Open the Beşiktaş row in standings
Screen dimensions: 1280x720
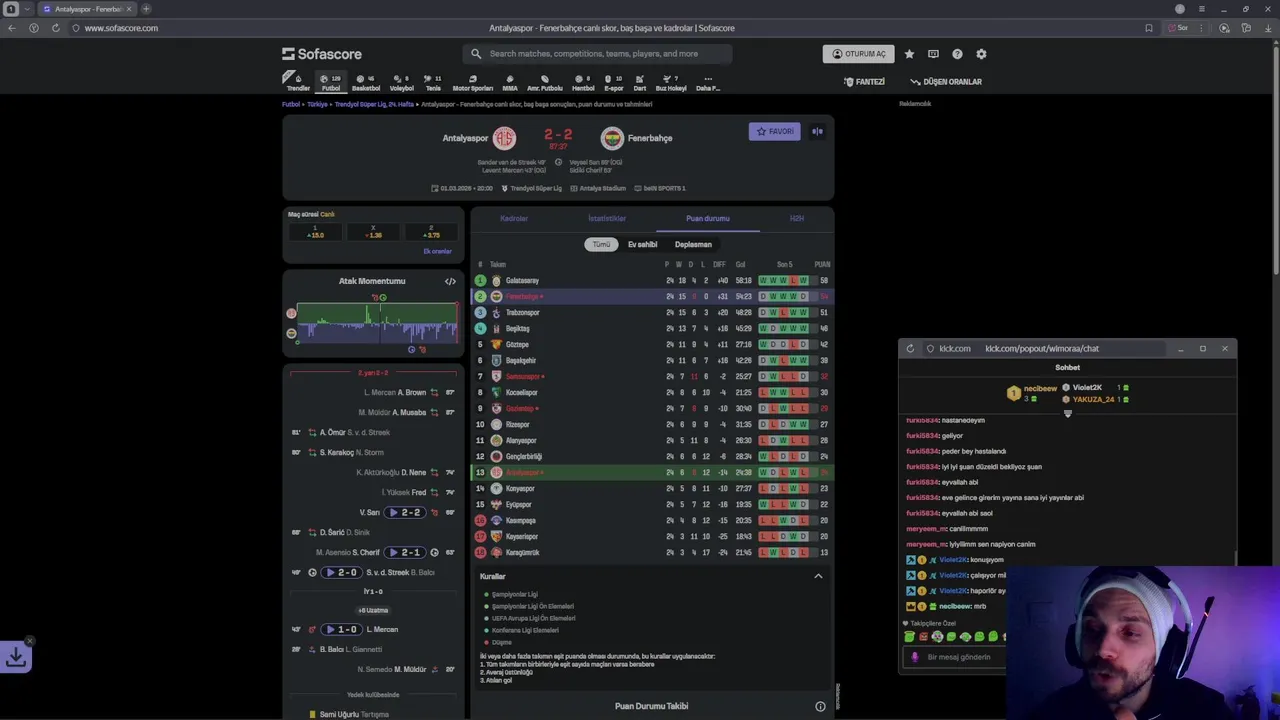[652, 328]
